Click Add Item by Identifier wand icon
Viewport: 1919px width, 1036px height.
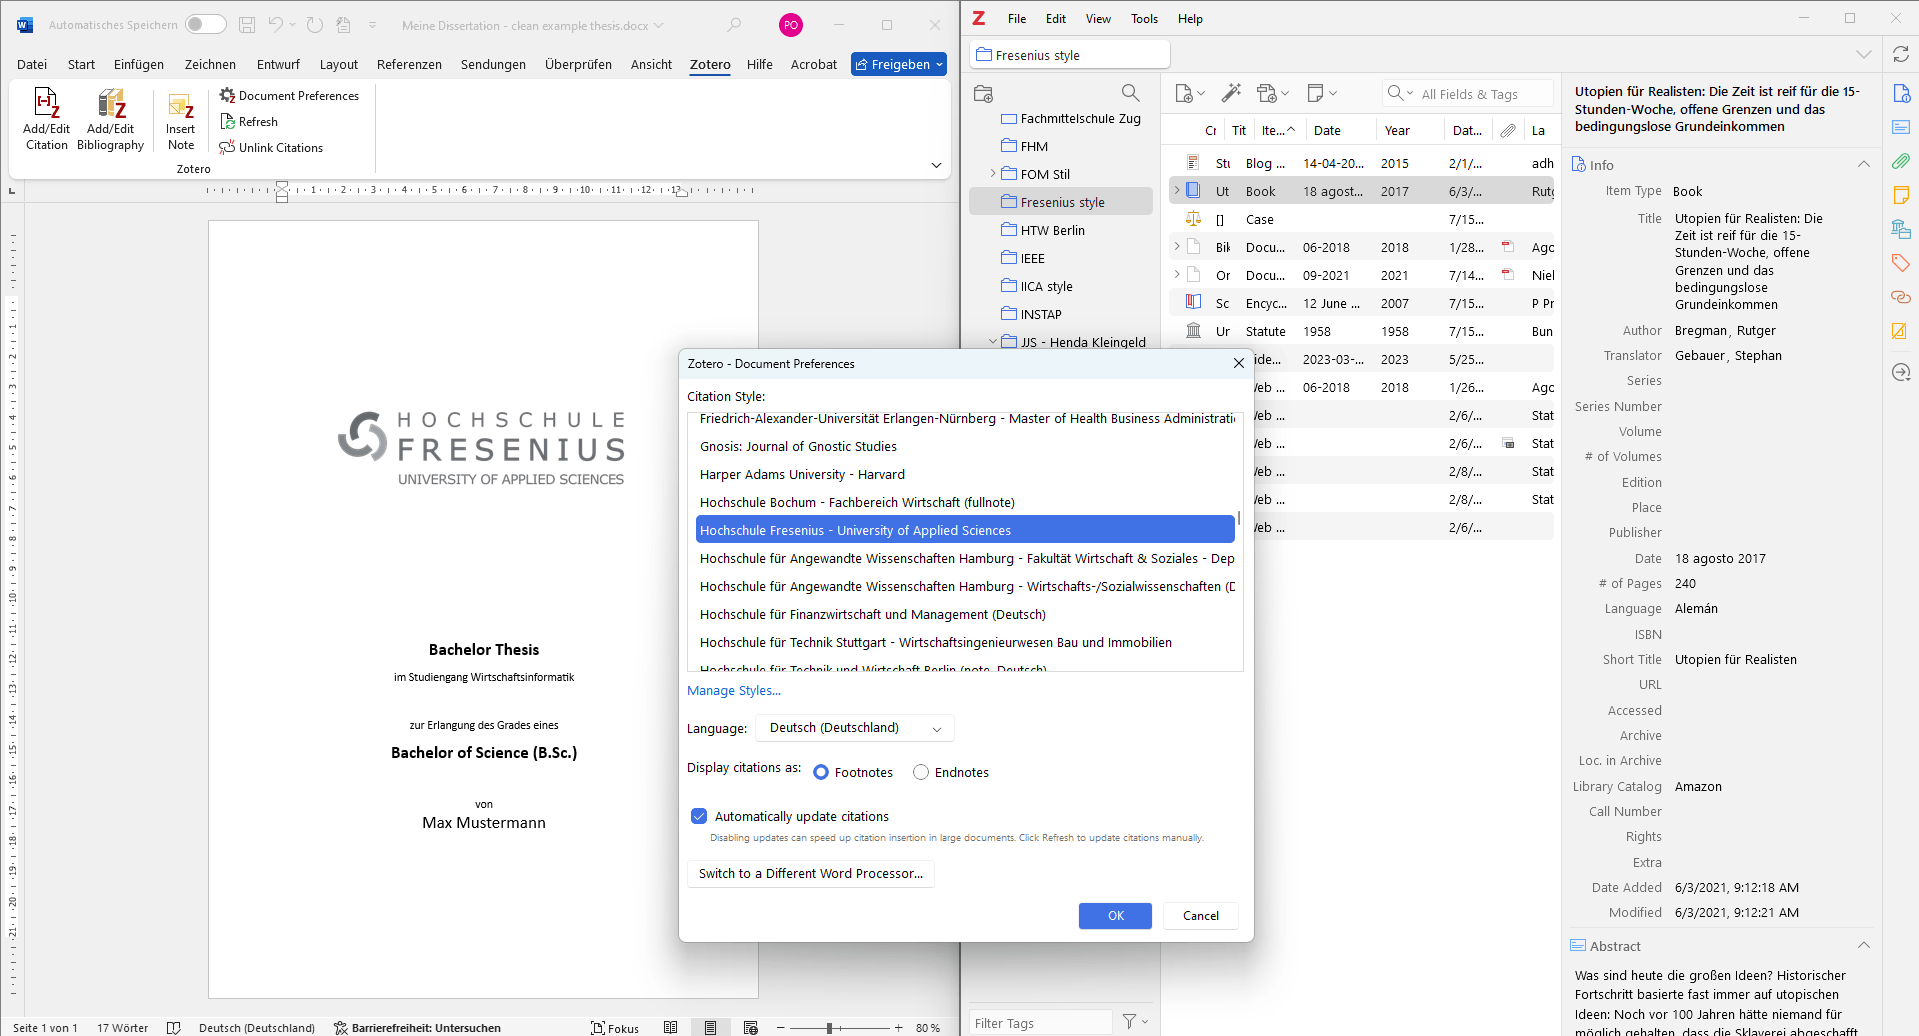point(1231,93)
